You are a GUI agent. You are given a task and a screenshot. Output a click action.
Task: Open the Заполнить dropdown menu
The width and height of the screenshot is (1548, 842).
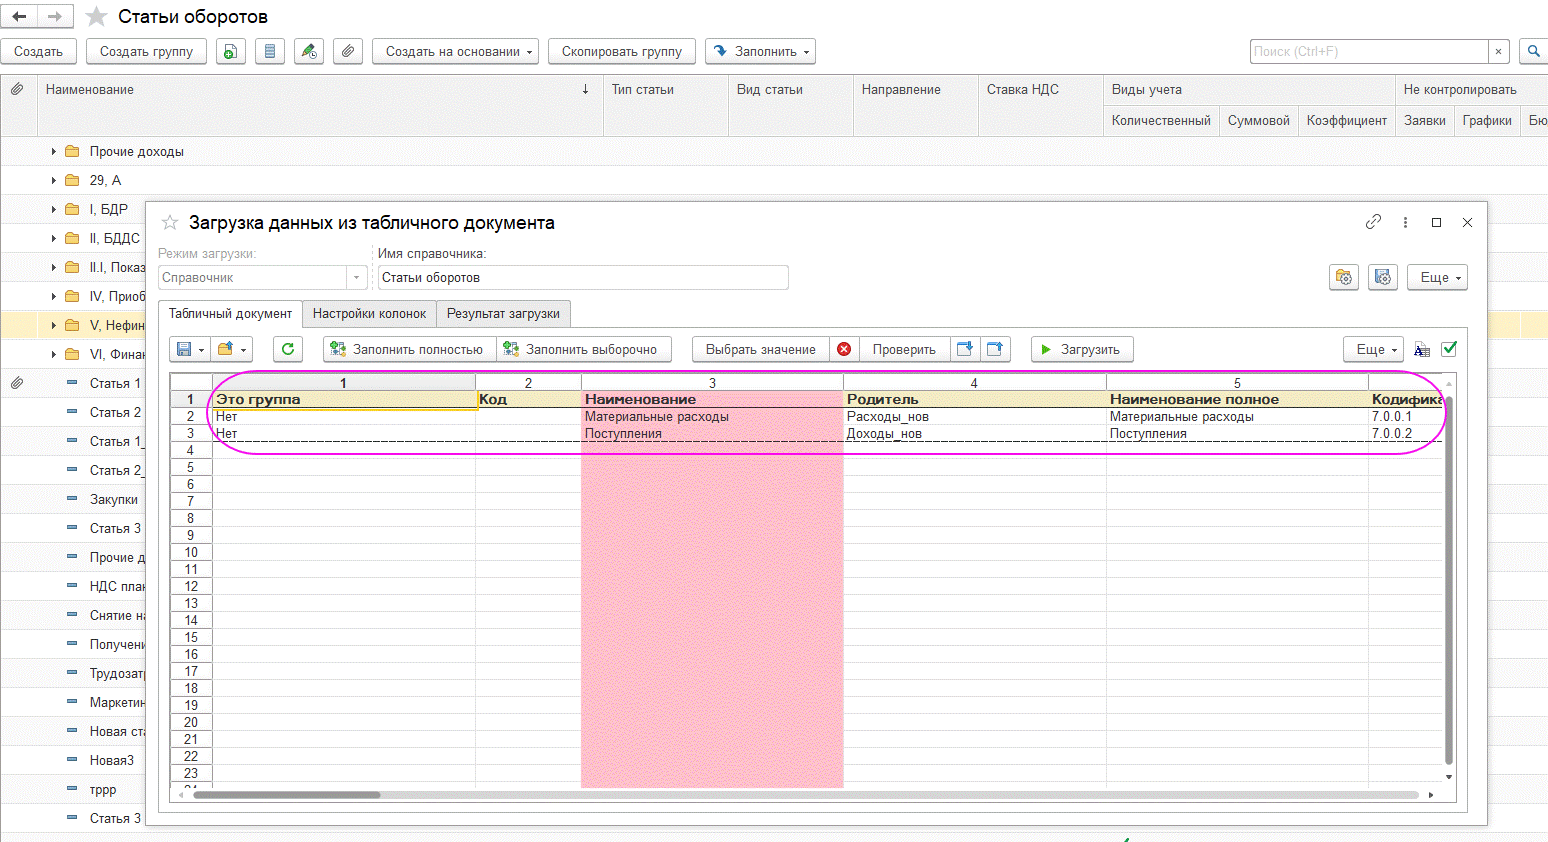click(x=760, y=51)
